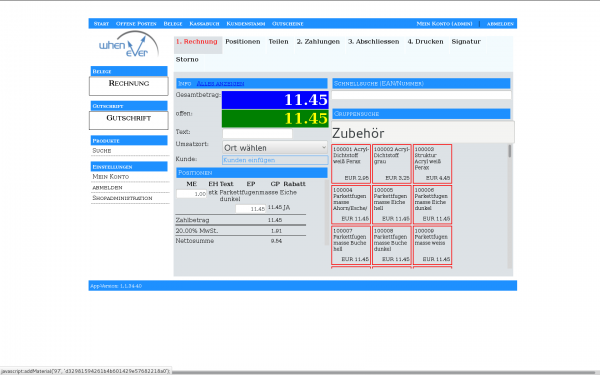Click the Gutschrift button in the sidebar
The width and height of the screenshot is (600, 375).
tap(129, 120)
